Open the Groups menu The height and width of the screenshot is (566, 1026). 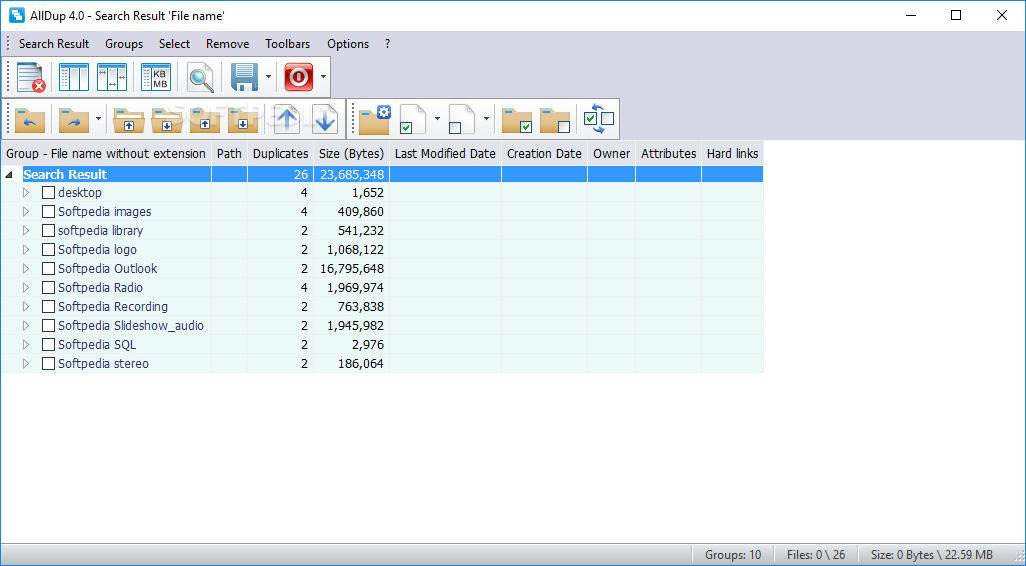tap(124, 44)
